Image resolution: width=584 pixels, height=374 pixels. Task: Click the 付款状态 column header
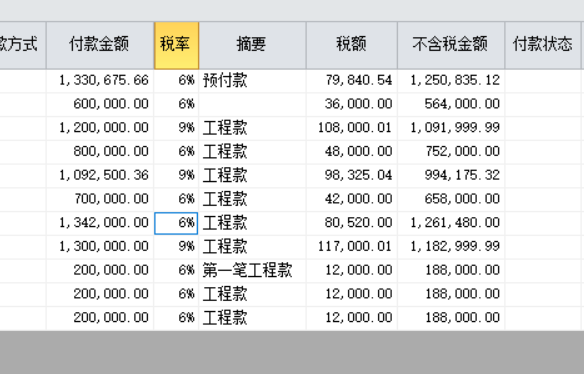click(x=543, y=45)
